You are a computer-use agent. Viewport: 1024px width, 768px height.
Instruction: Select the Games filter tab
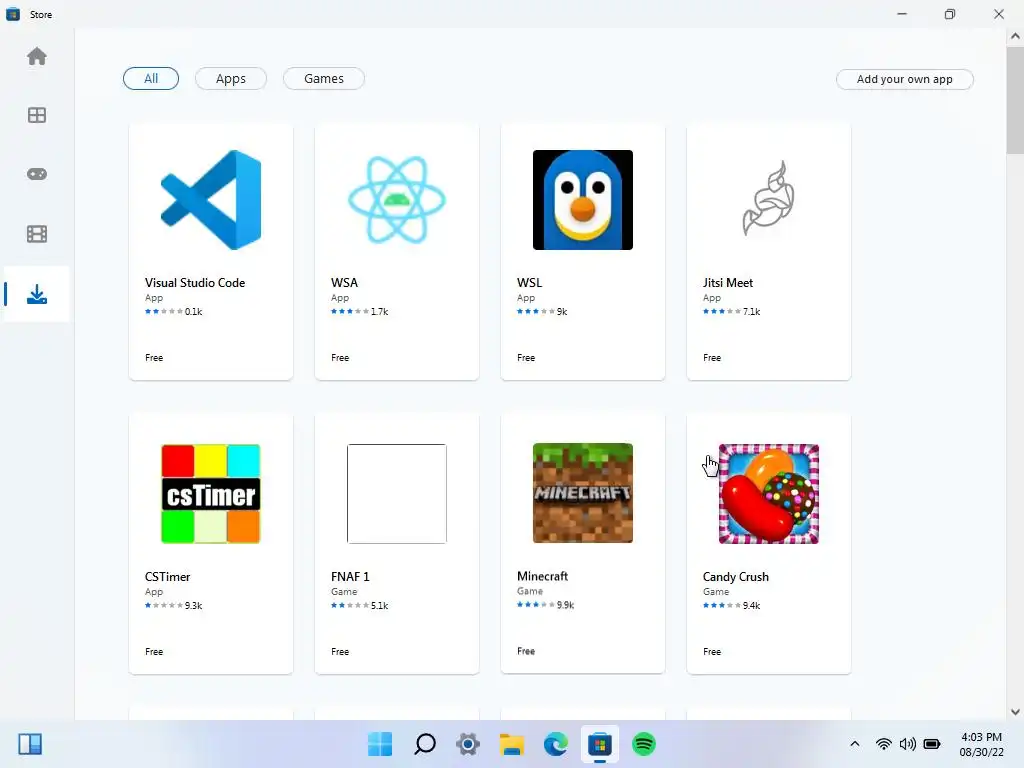point(324,78)
